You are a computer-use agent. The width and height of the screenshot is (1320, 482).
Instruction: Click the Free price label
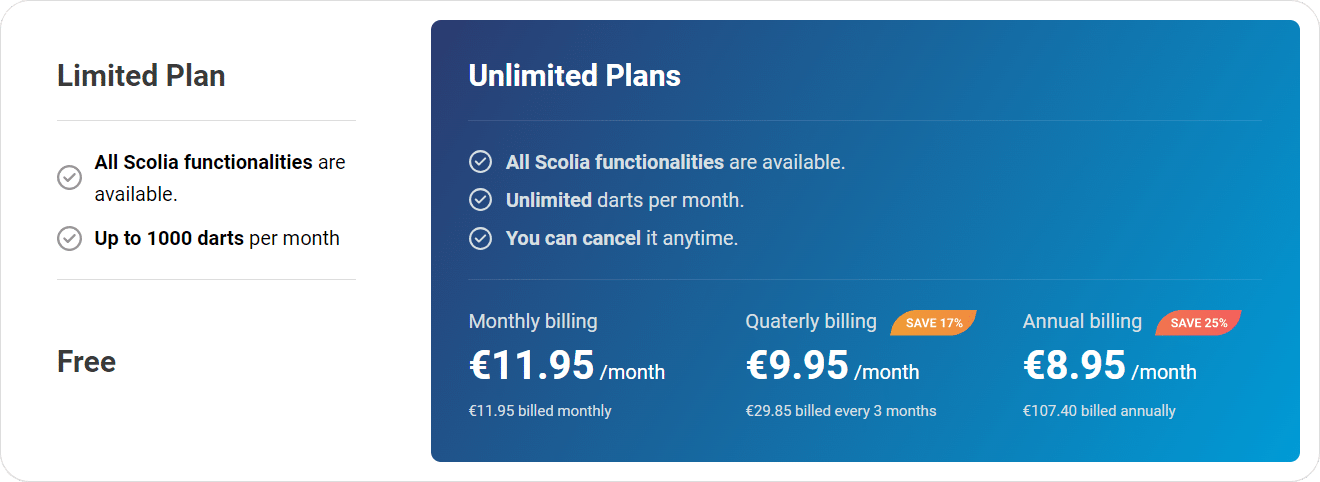coord(87,361)
